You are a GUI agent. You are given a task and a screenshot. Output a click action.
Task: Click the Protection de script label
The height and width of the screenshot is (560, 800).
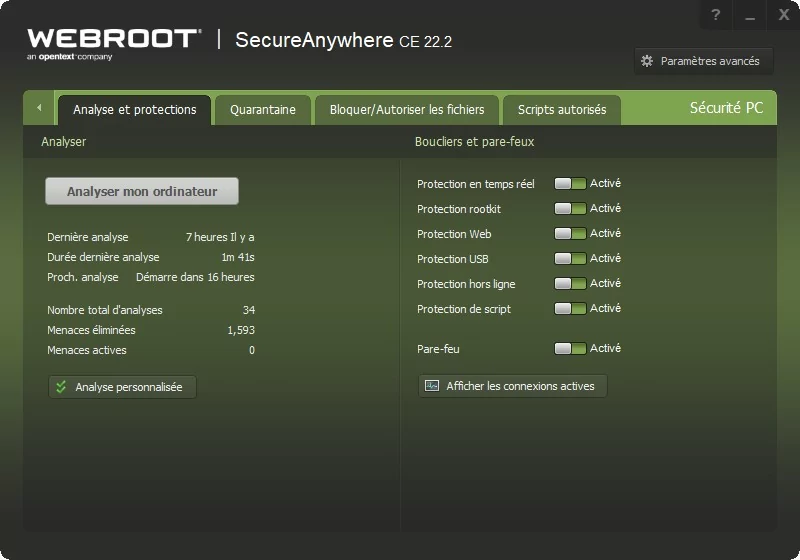click(464, 309)
